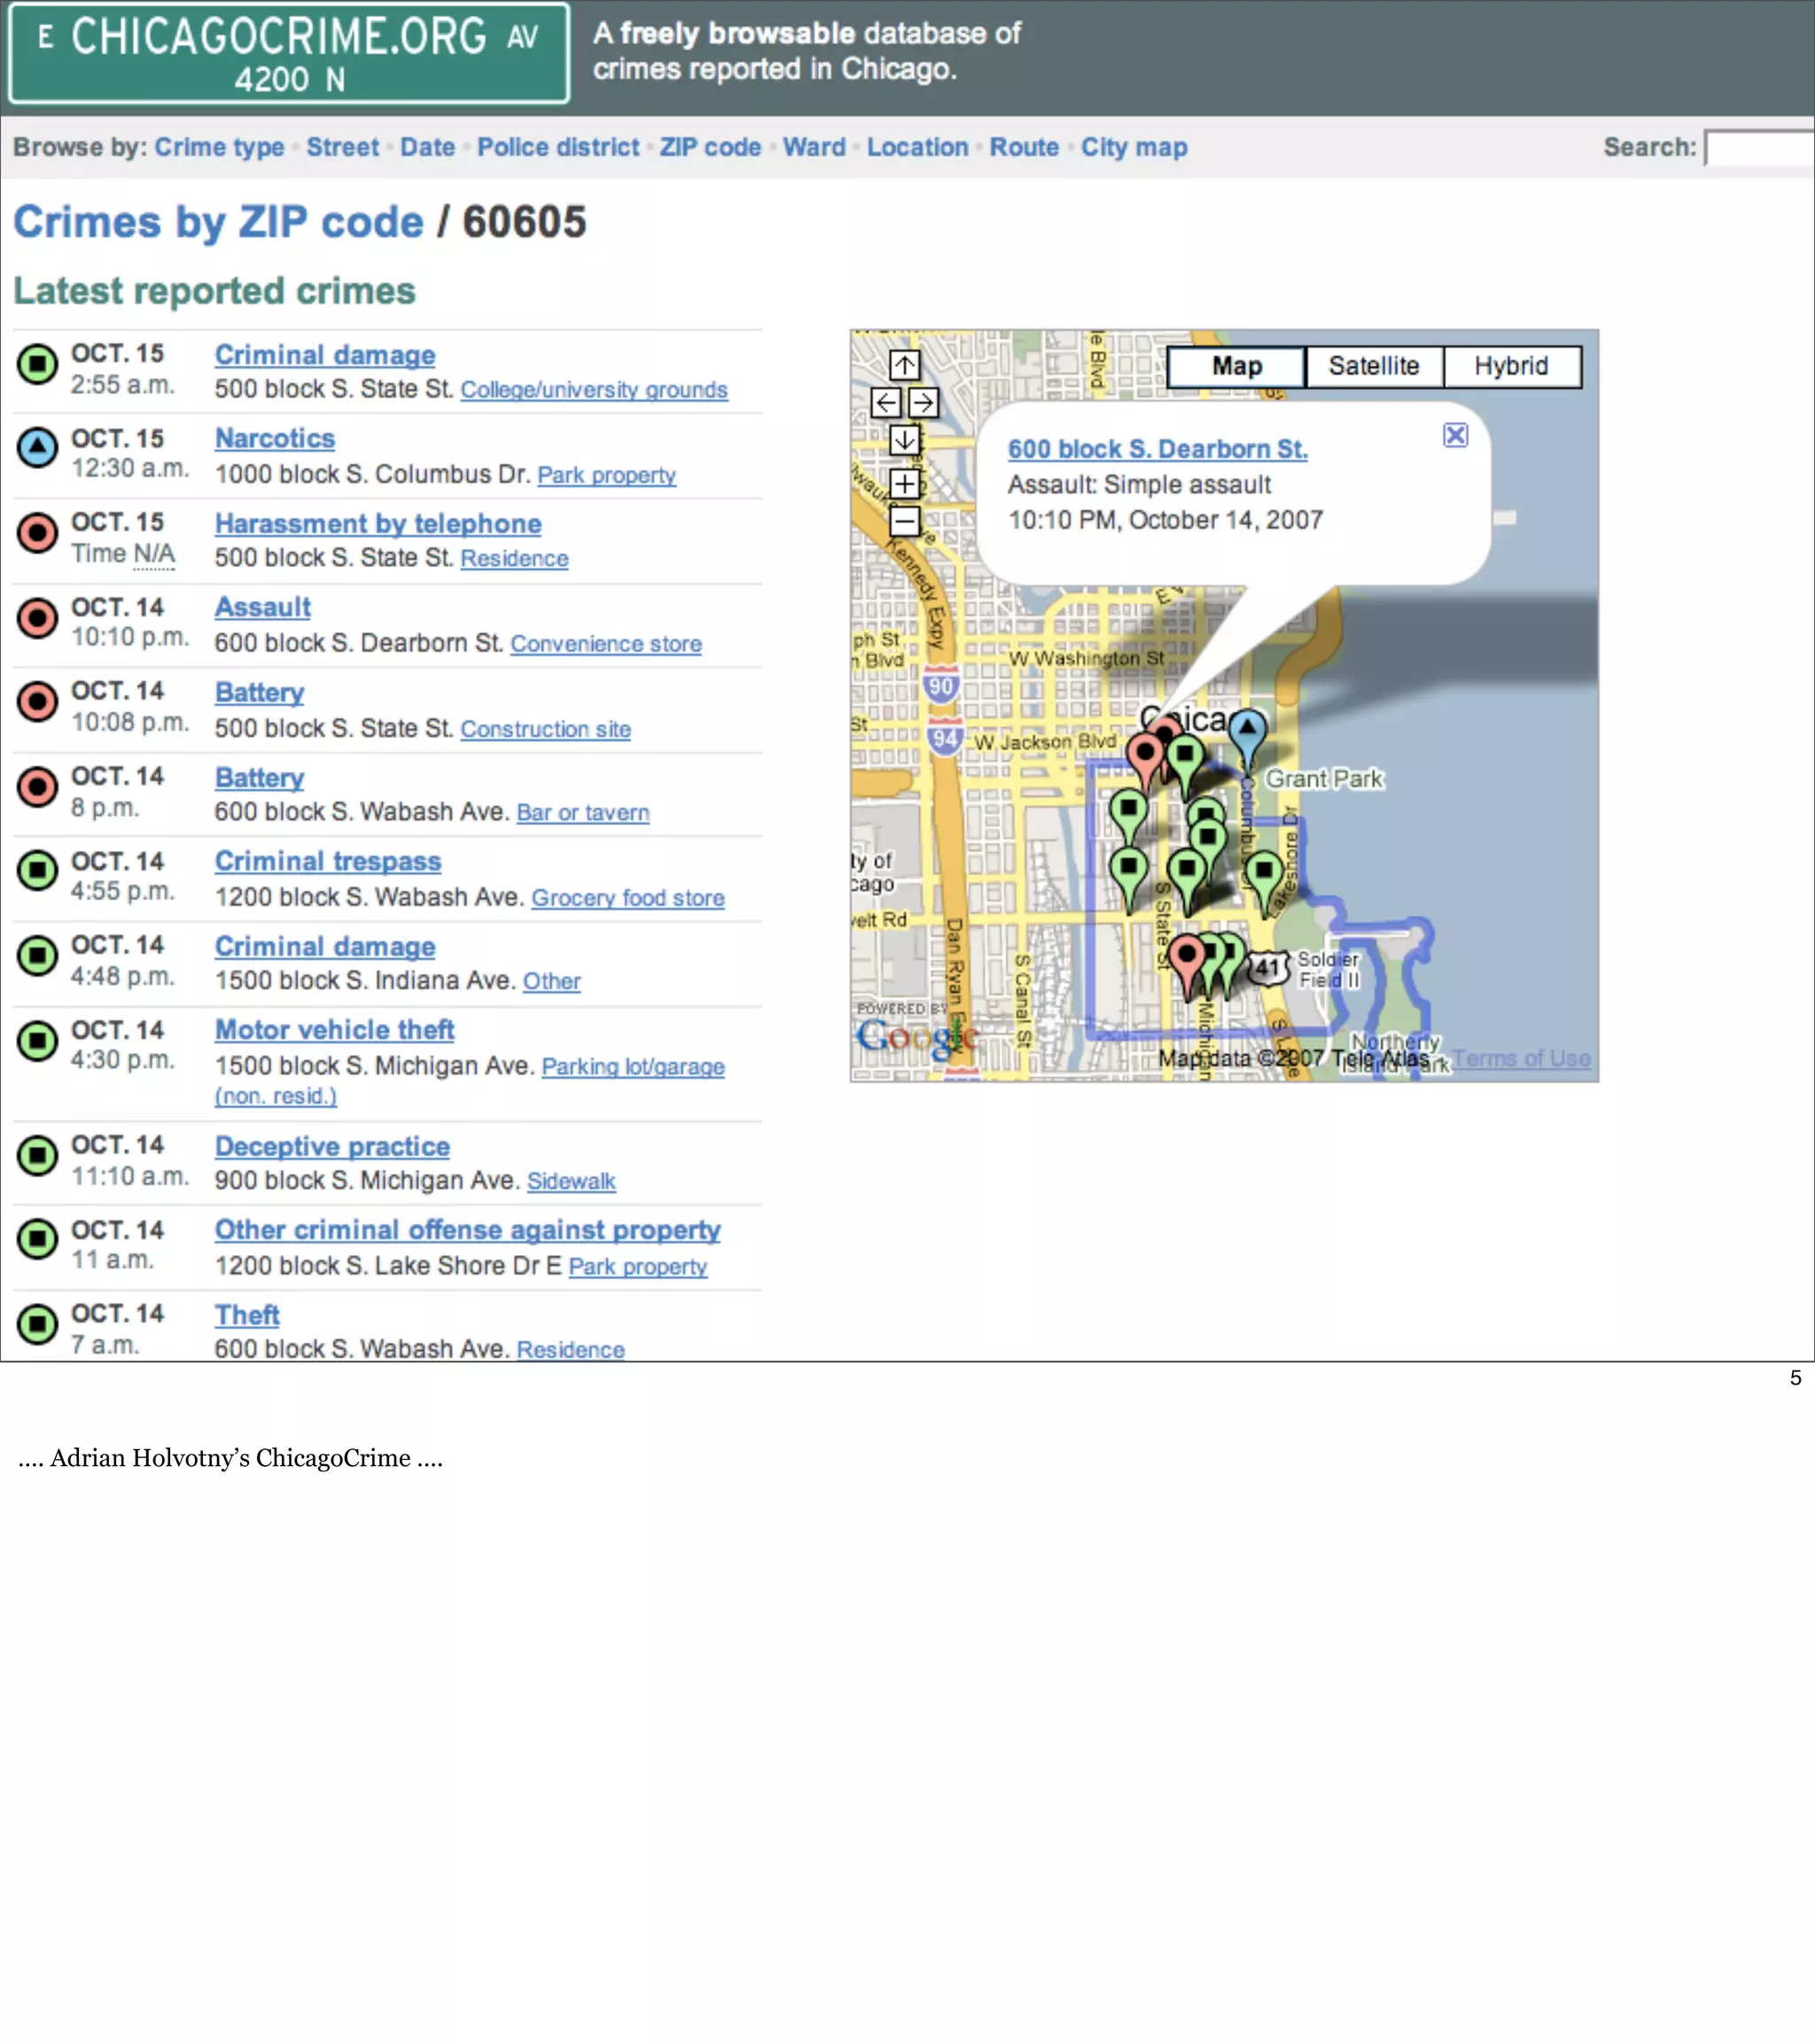1815x2044 pixels.
Task: Switch the map to Satellite view
Action: [x=1373, y=366]
